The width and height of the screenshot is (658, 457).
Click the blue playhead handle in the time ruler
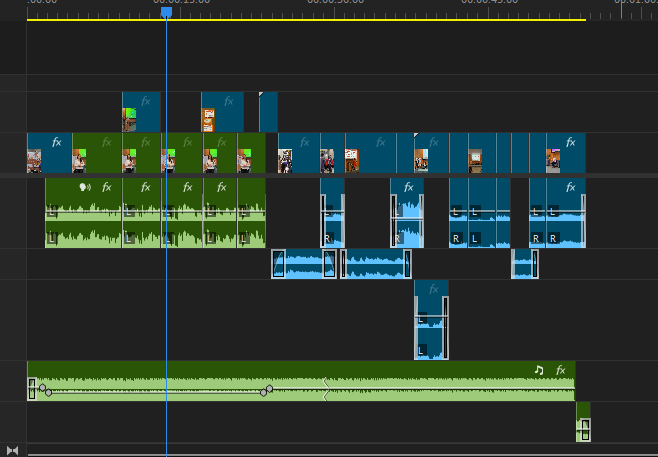coord(167,12)
